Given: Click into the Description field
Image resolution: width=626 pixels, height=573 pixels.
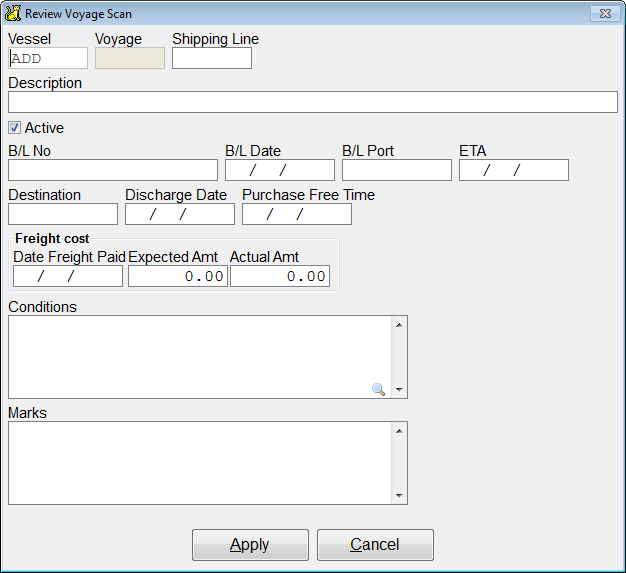Looking at the screenshot, I should pyautogui.click(x=313, y=102).
